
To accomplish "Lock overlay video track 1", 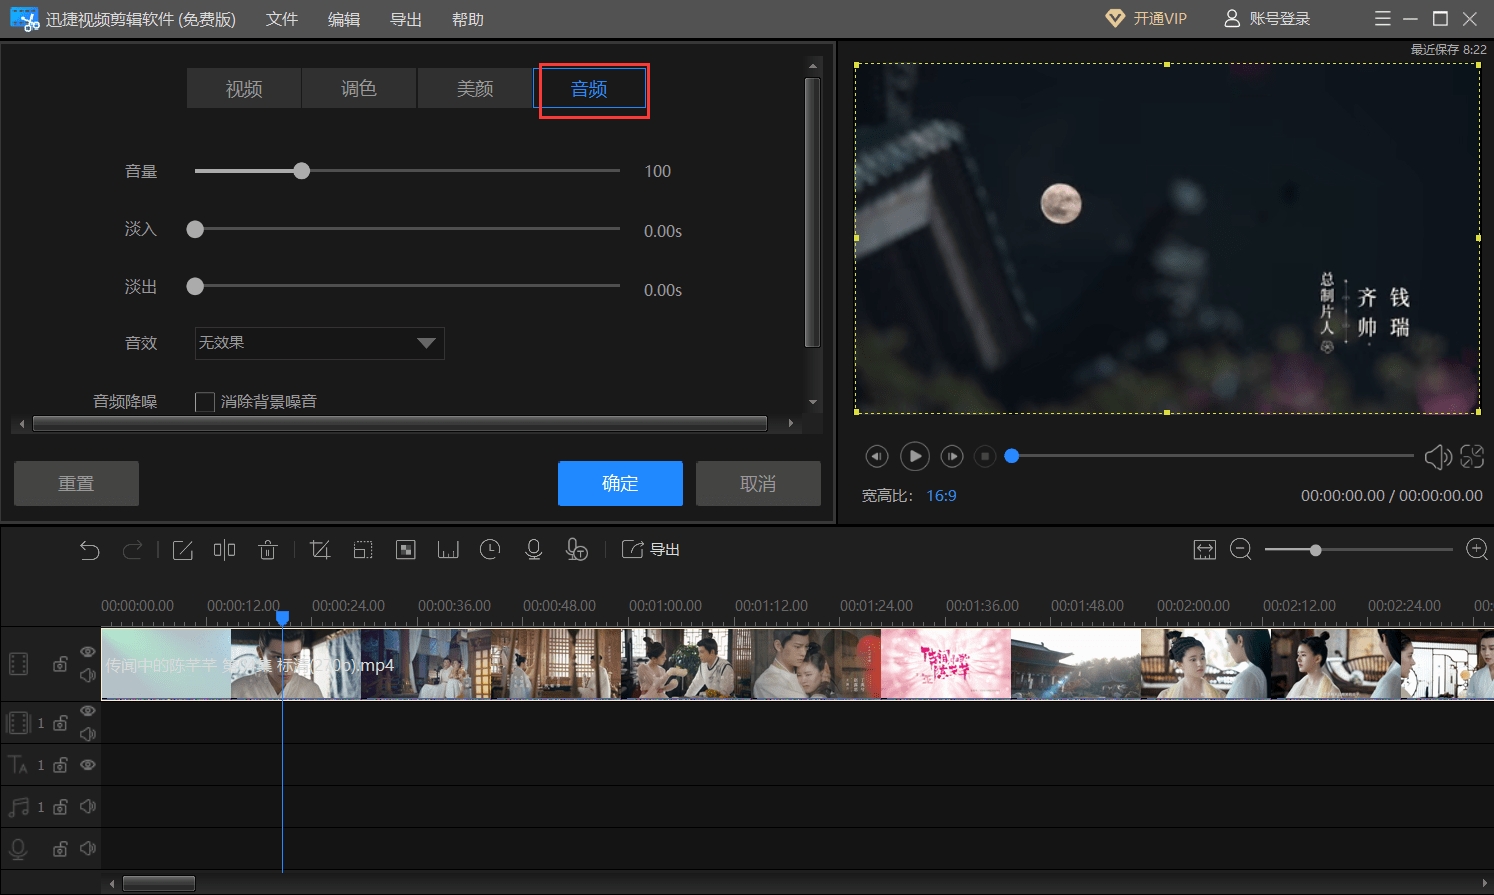I will (x=60, y=722).
